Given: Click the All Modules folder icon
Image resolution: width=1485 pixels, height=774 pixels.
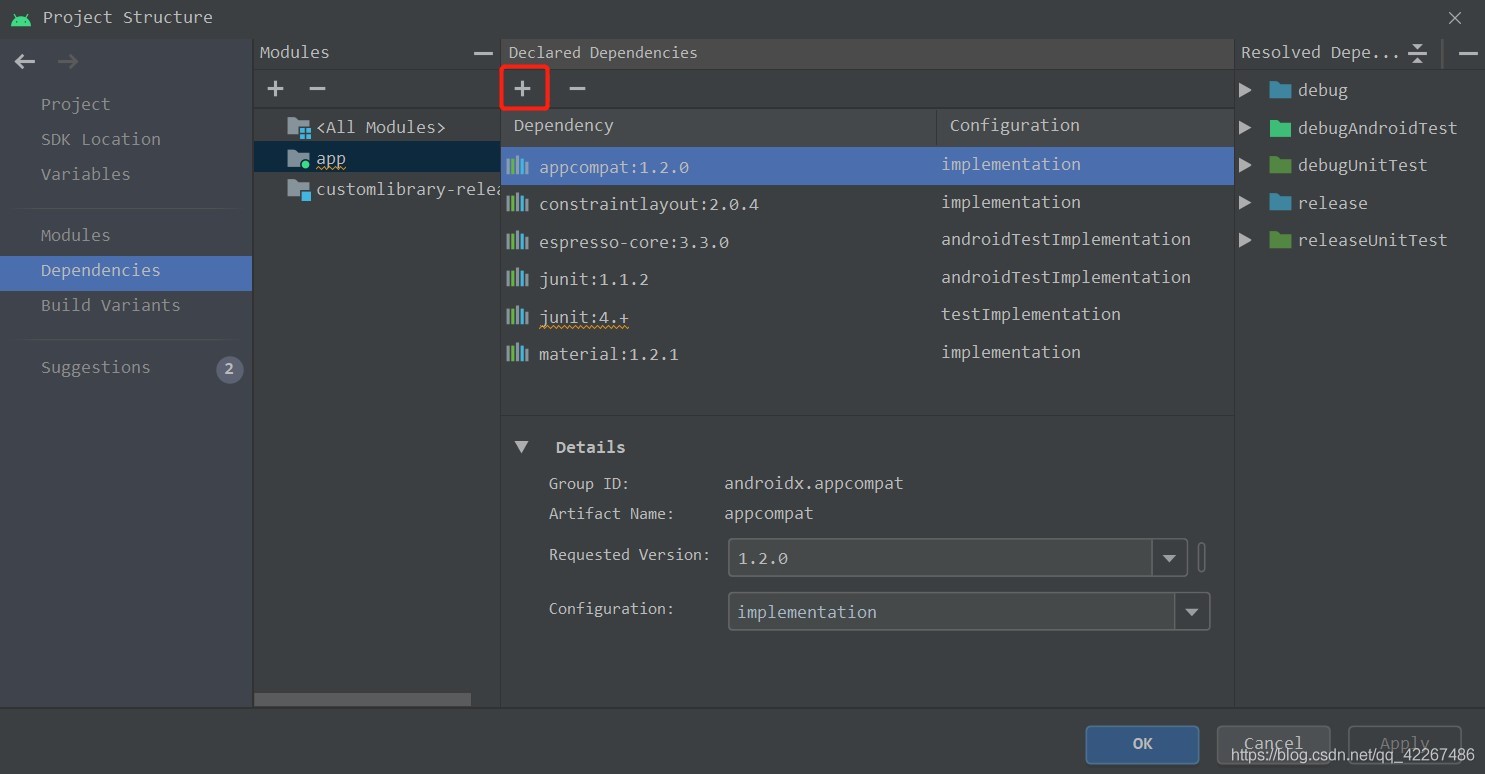Looking at the screenshot, I should click(299, 127).
